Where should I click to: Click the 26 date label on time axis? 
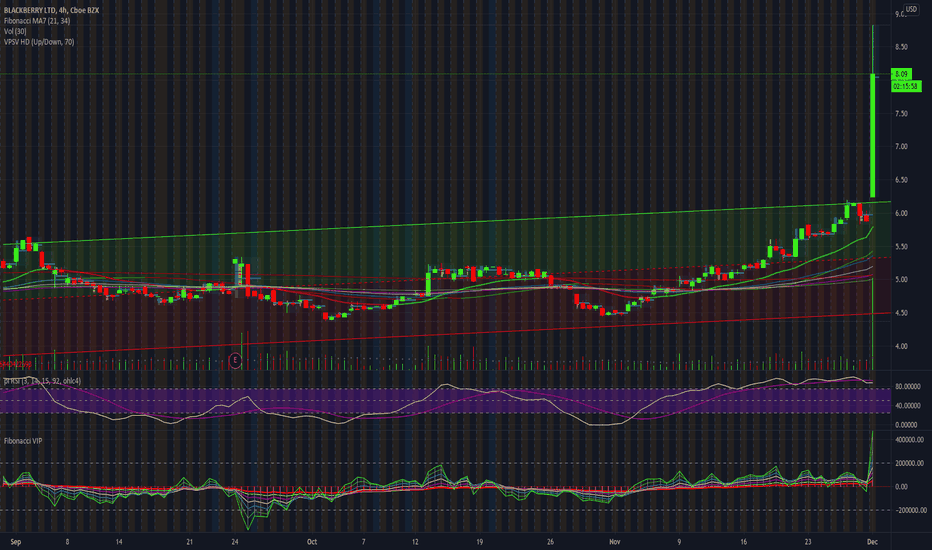pos(550,542)
